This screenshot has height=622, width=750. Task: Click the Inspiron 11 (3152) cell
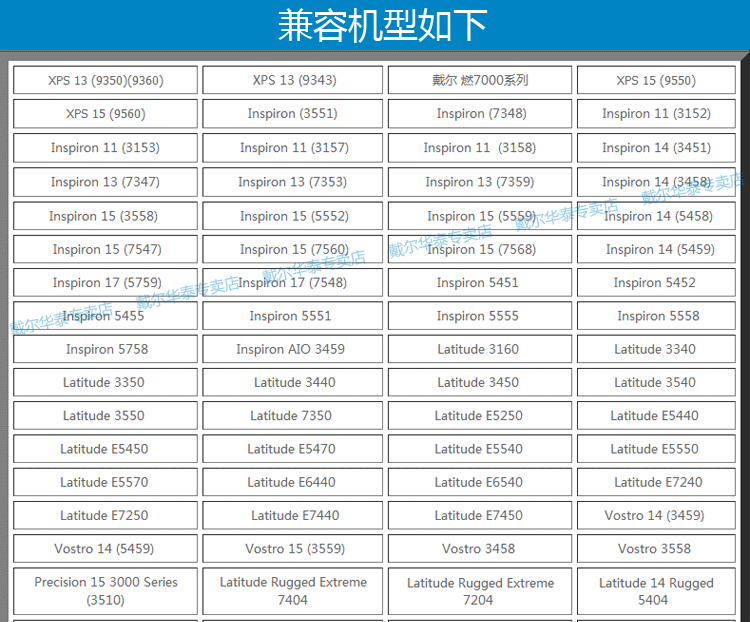tap(656, 113)
